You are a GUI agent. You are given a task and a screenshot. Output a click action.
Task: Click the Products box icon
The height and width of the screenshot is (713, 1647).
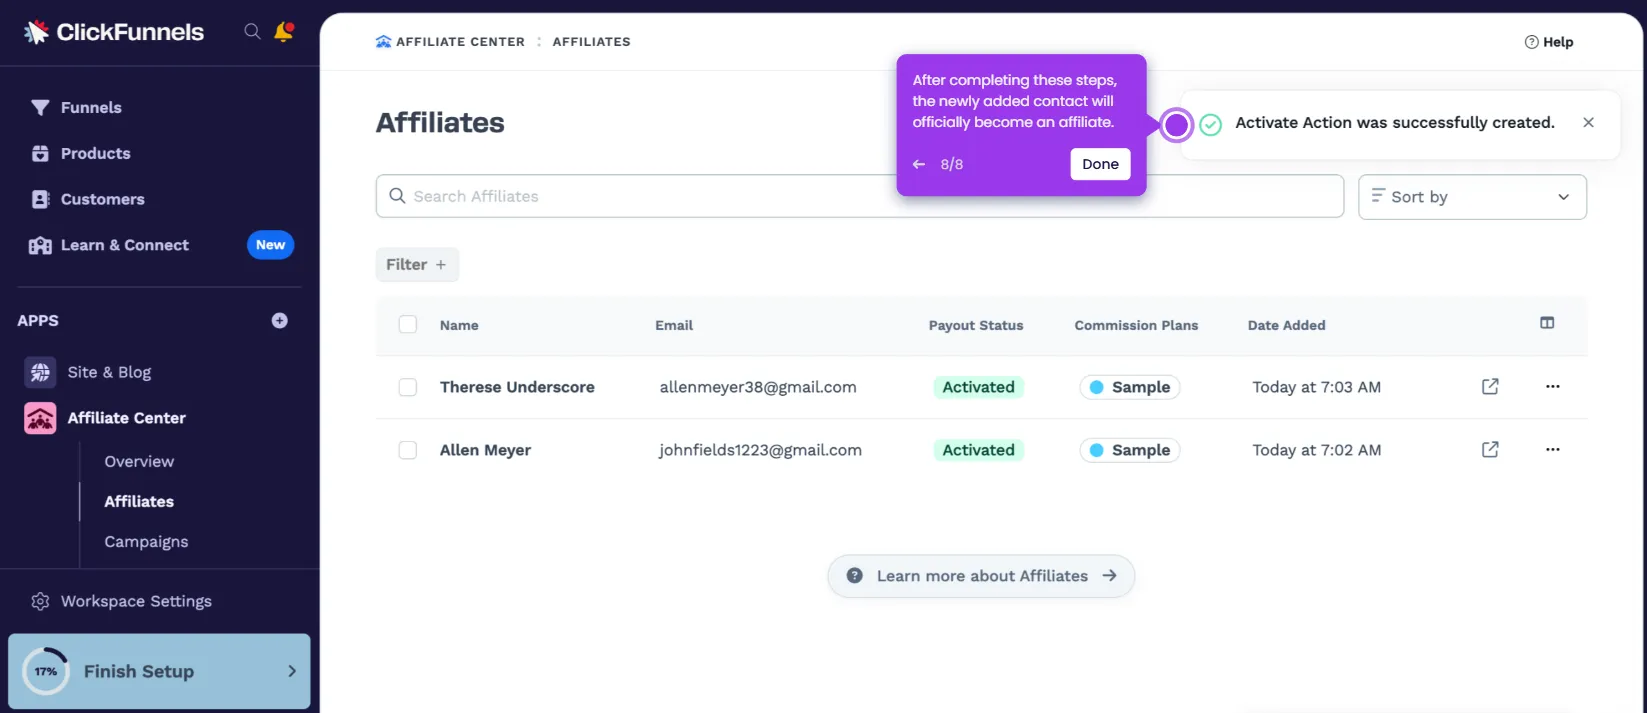(x=40, y=153)
